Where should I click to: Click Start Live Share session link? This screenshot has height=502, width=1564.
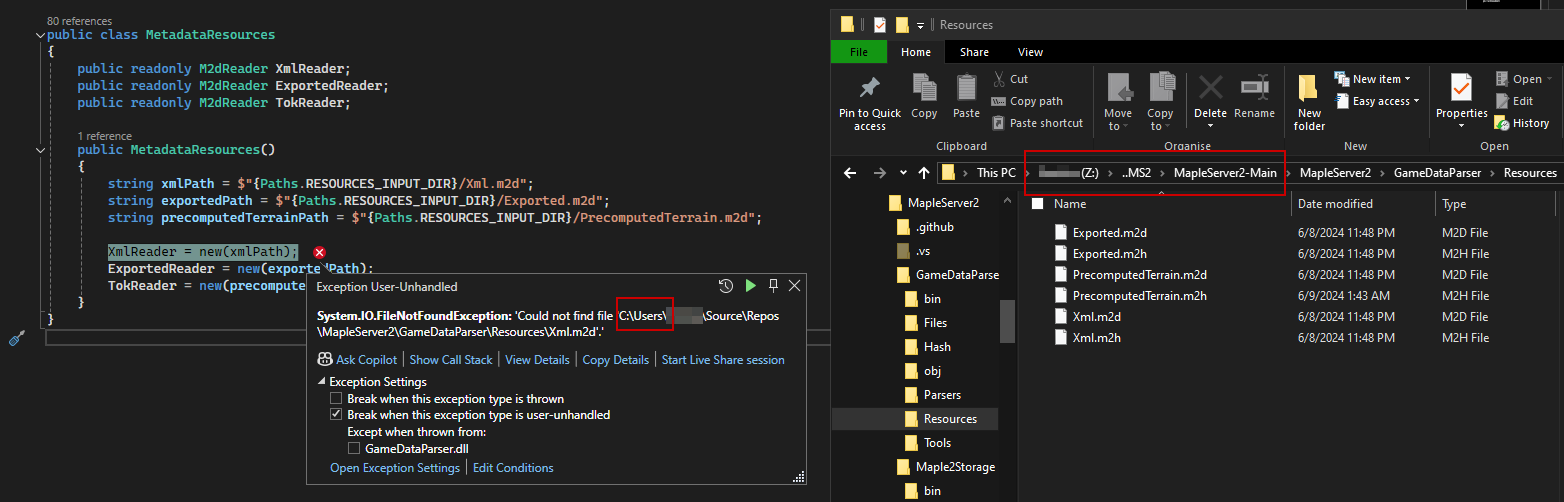point(723,359)
